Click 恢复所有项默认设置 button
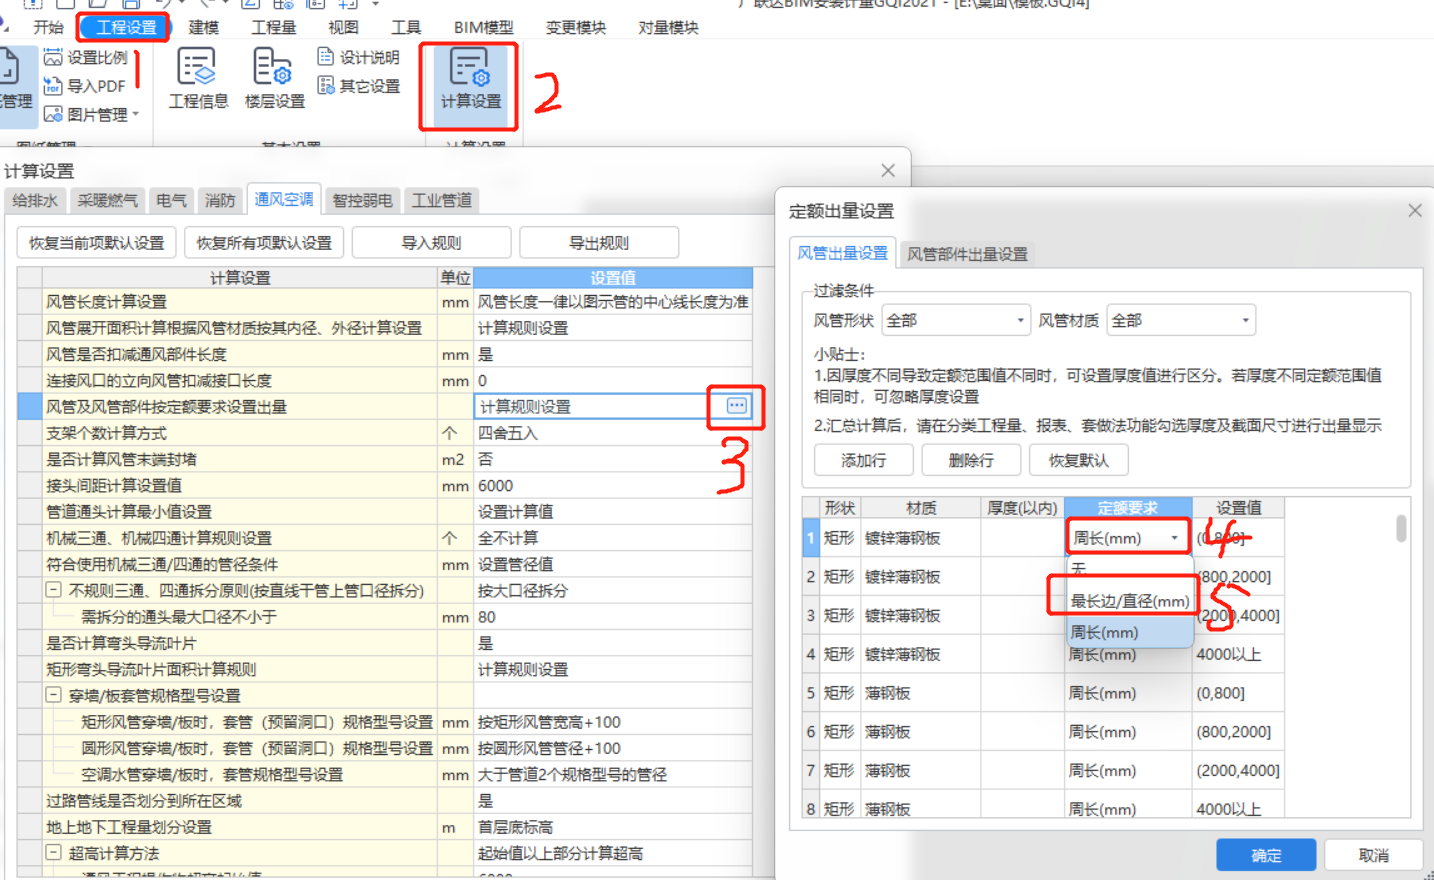 point(264,243)
